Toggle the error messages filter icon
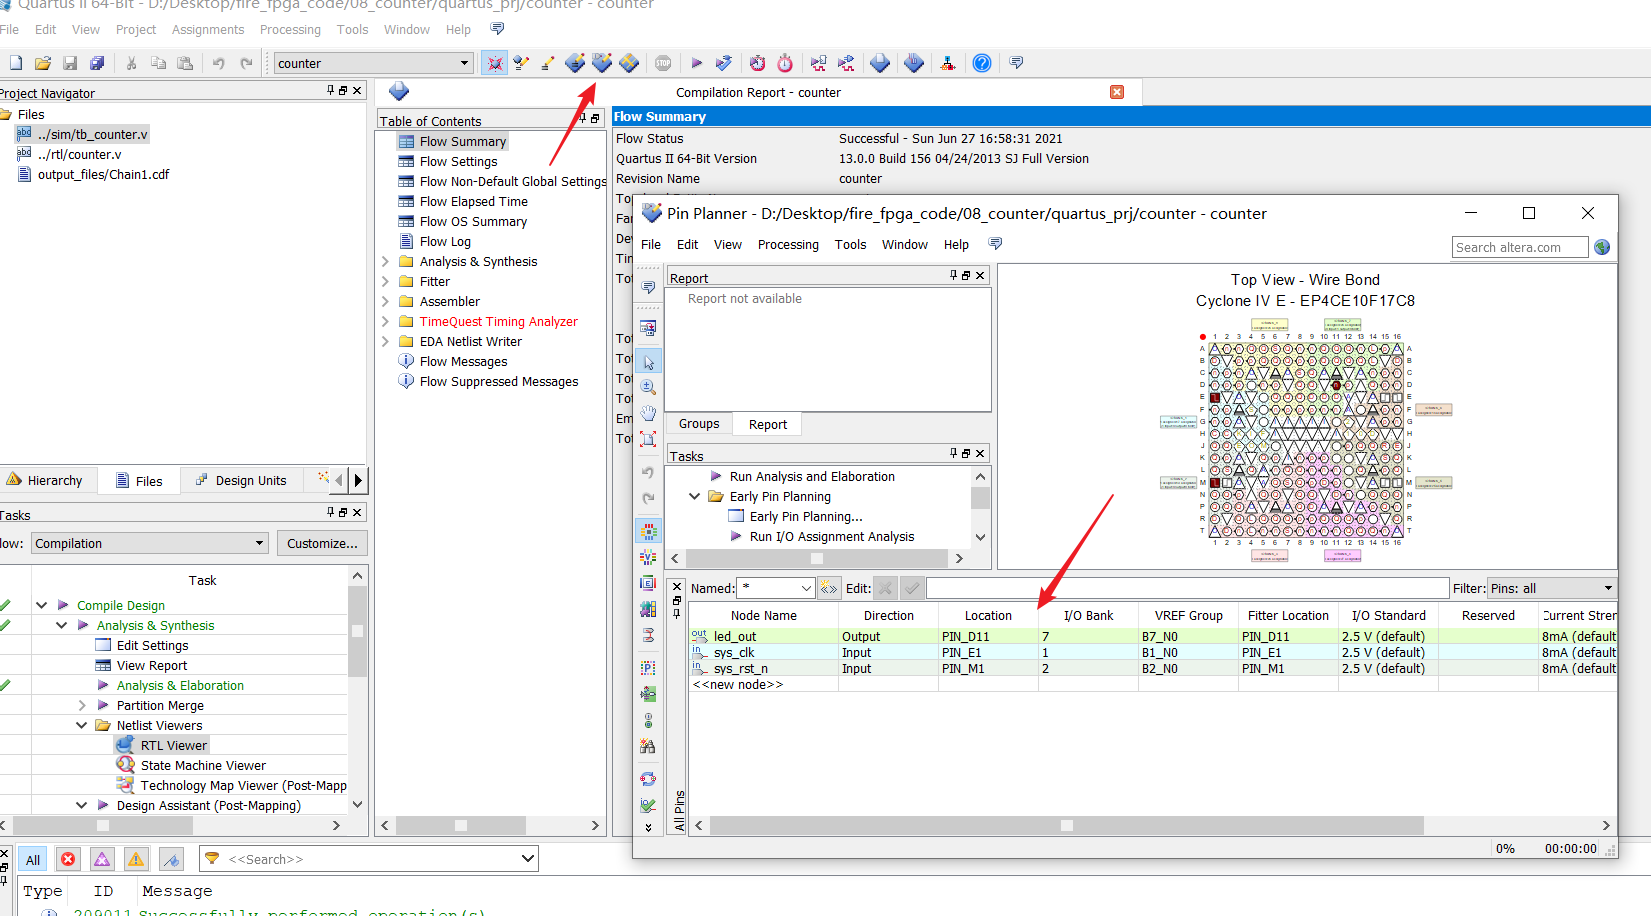1651x916 pixels. tap(68, 859)
